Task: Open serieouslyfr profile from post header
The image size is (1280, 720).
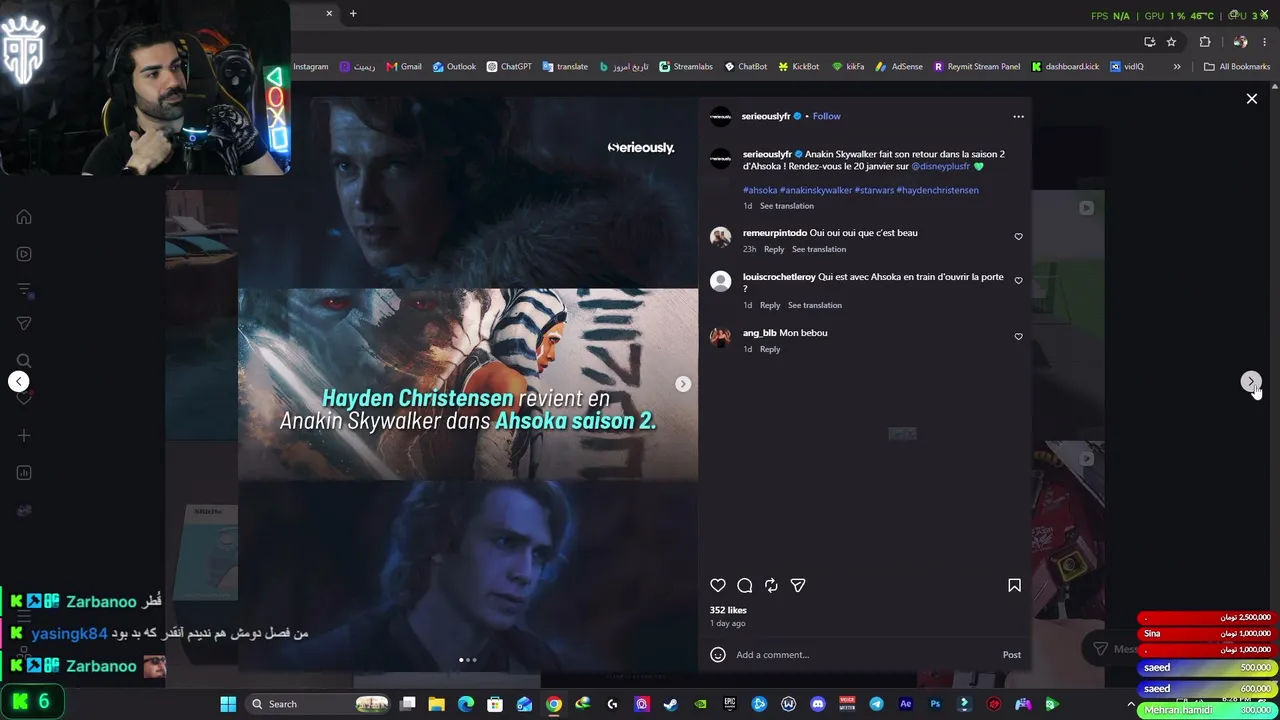Action: pos(766,117)
